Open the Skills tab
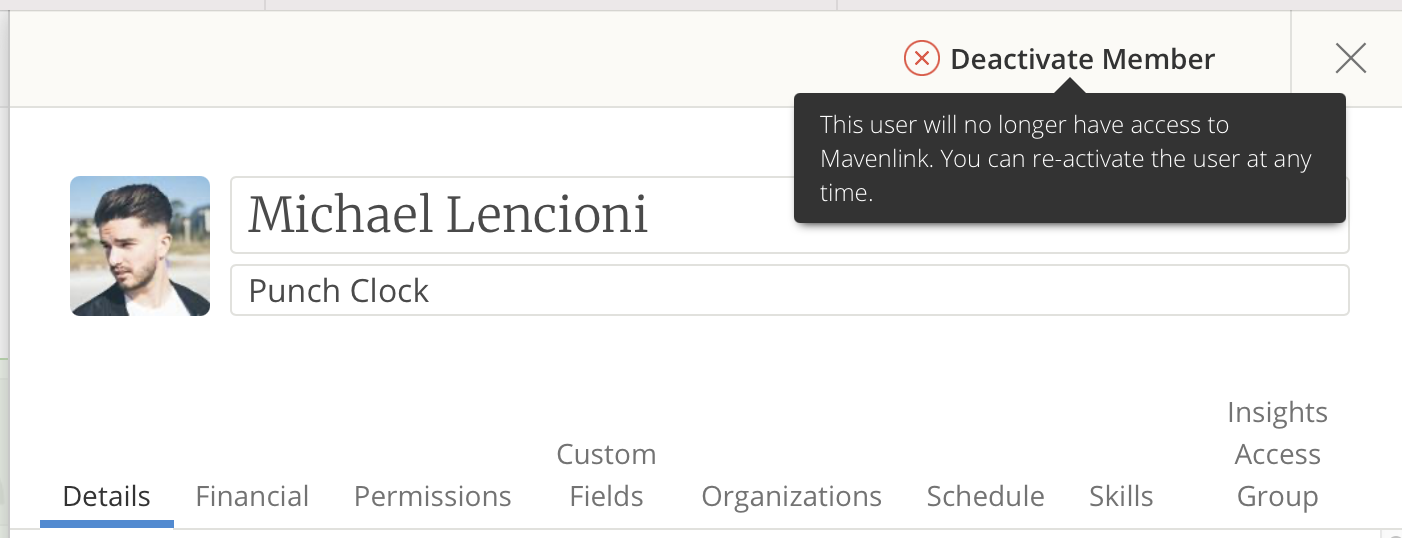 coord(1121,496)
